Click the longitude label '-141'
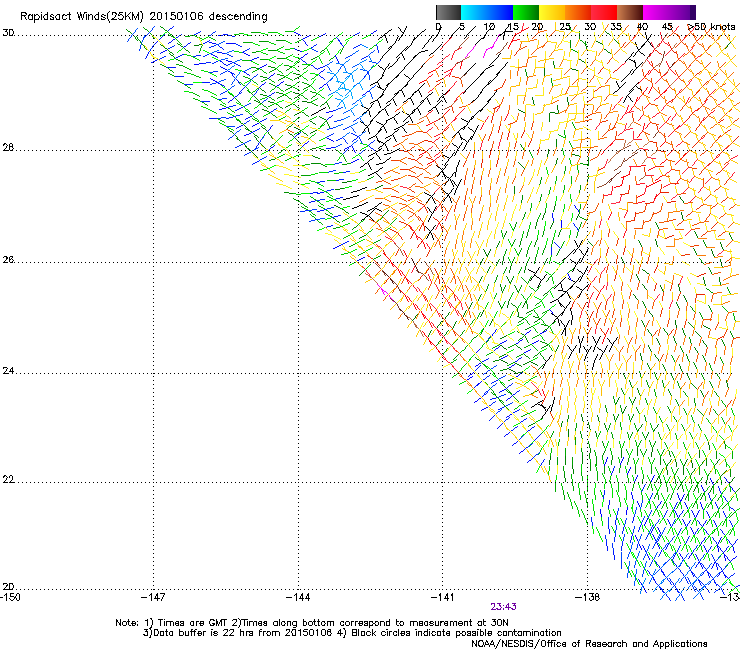The image size is (740, 650). pos(443,597)
